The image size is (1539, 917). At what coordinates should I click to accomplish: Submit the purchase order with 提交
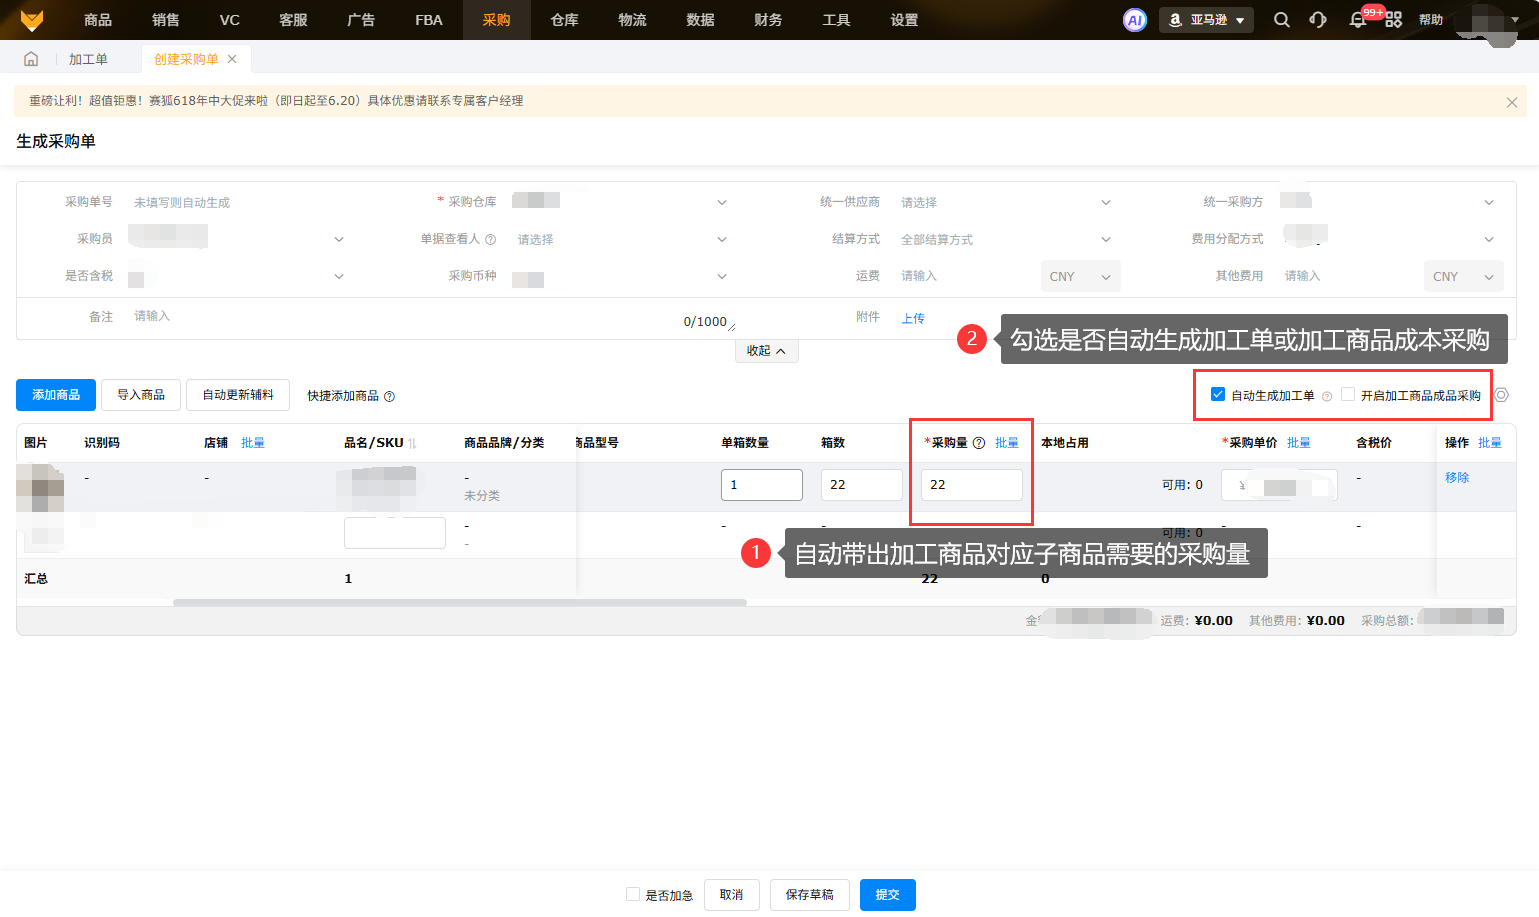pyautogui.click(x=888, y=895)
